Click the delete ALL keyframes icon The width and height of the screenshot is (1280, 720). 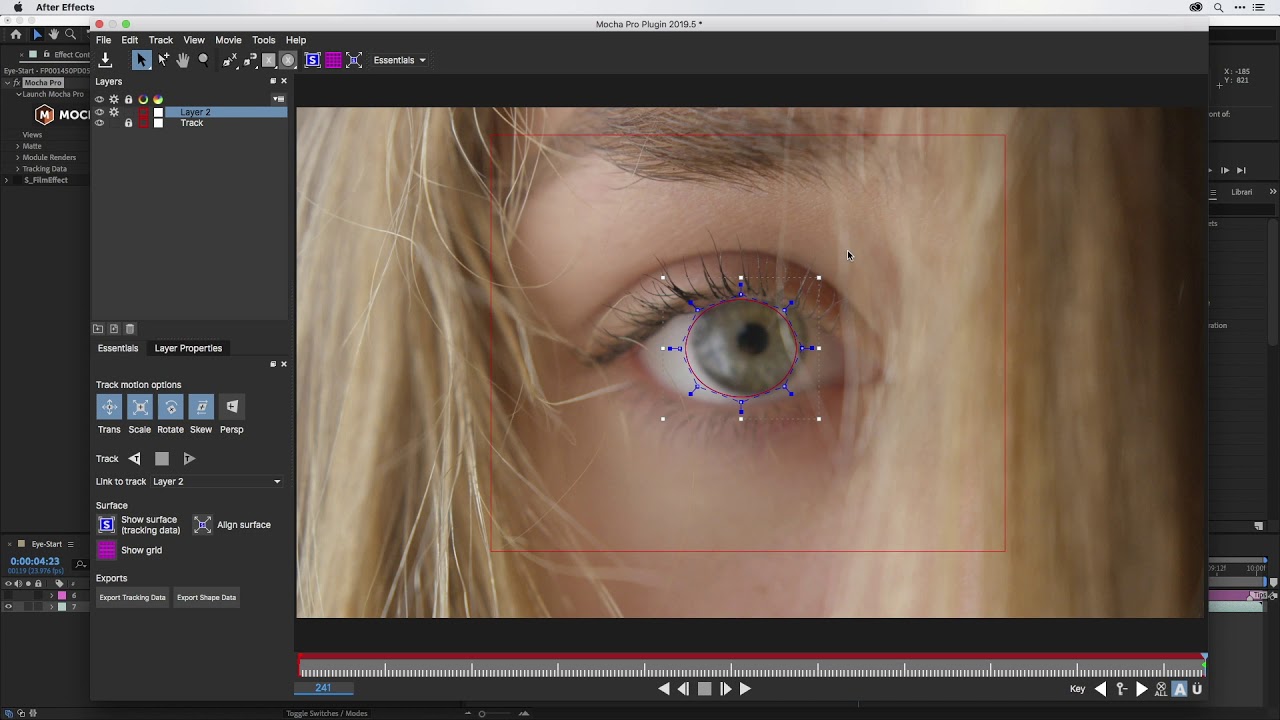click(1161, 689)
